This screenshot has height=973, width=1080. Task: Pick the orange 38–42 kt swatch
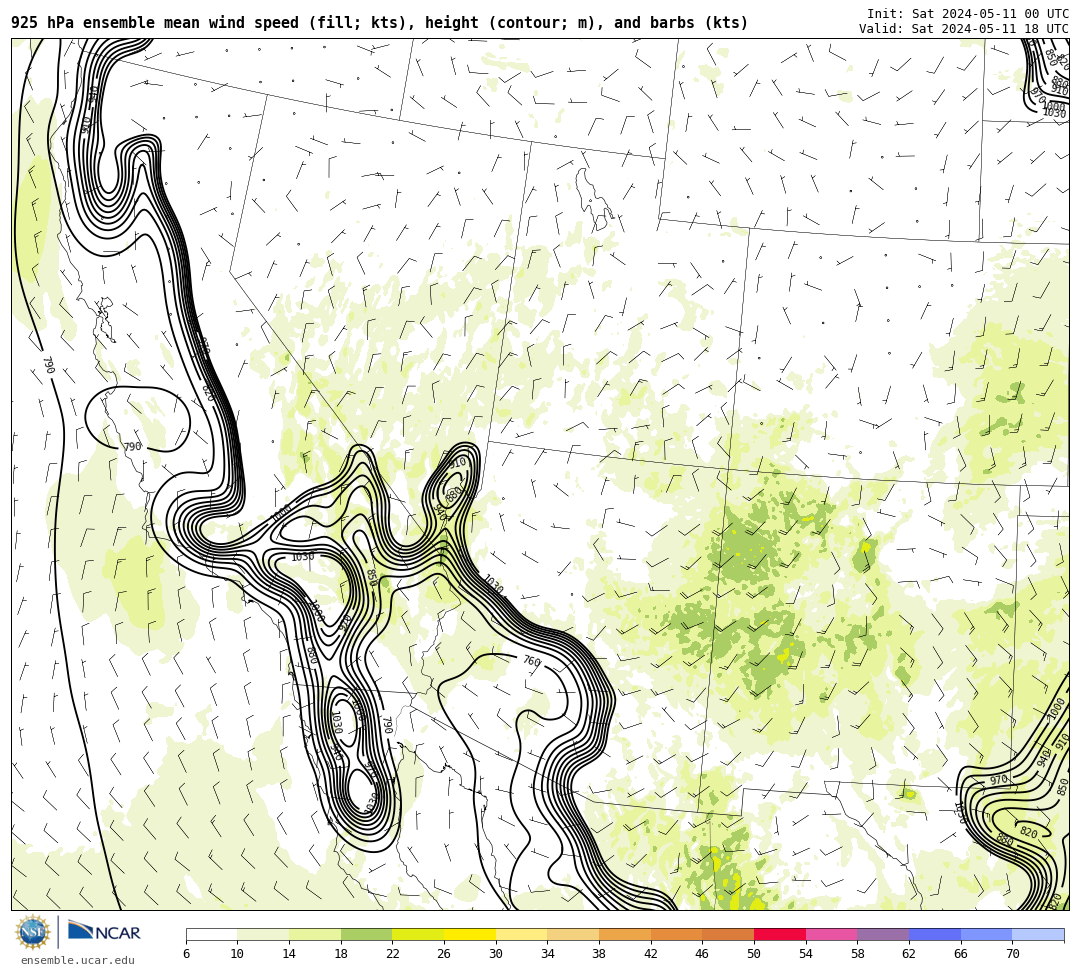pos(625,934)
